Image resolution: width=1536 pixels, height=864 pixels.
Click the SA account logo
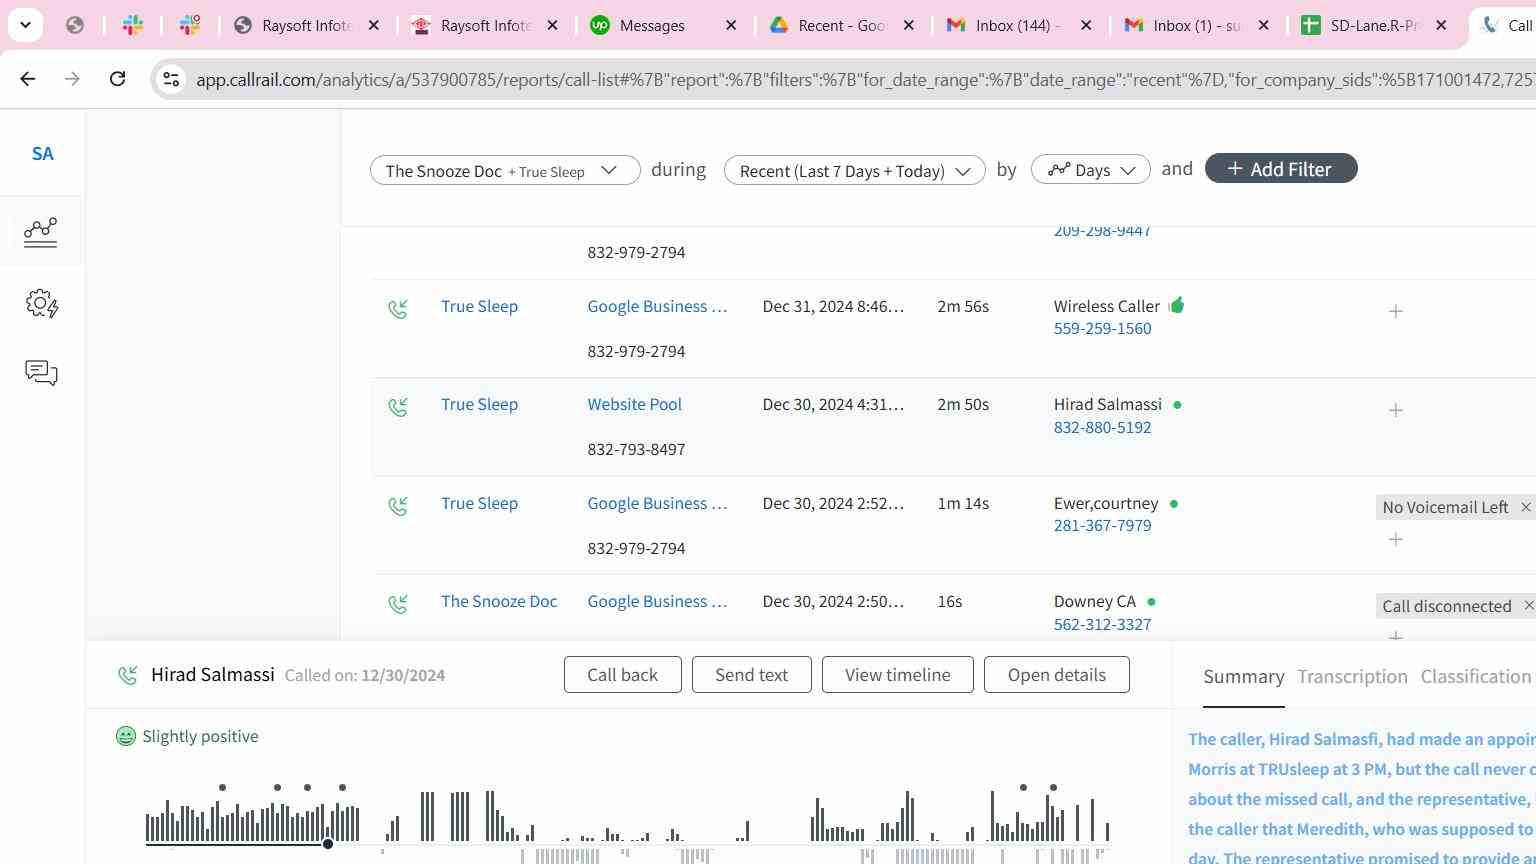(42, 154)
